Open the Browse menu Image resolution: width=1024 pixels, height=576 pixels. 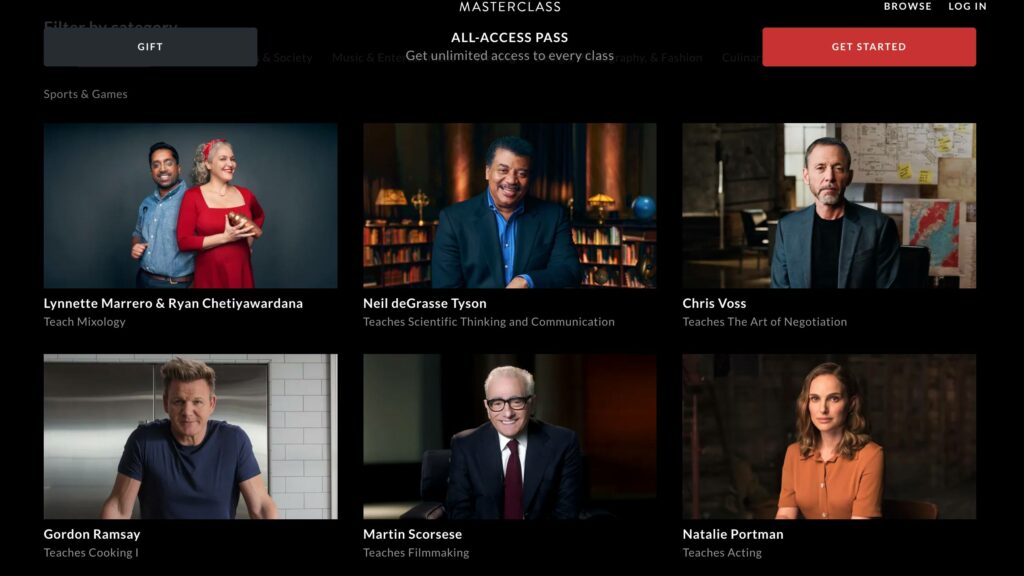(x=907, y=7)
